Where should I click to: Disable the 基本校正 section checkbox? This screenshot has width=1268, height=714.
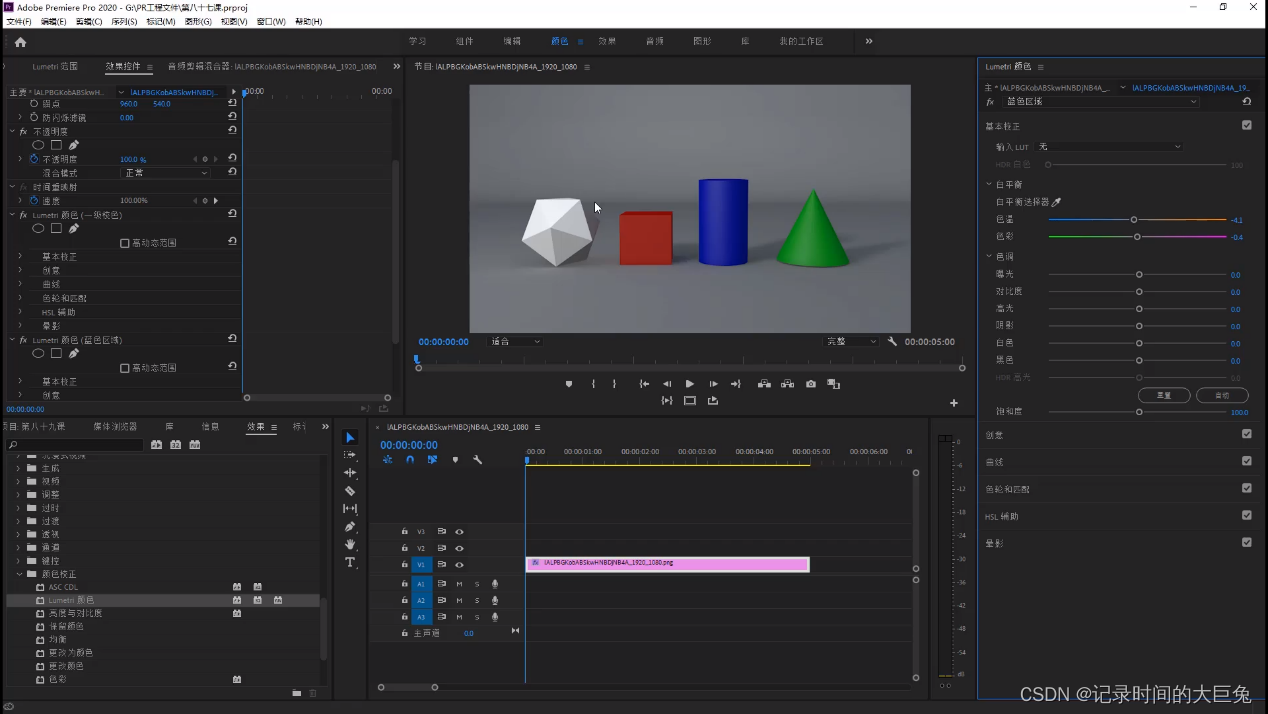pos(1246,126)
